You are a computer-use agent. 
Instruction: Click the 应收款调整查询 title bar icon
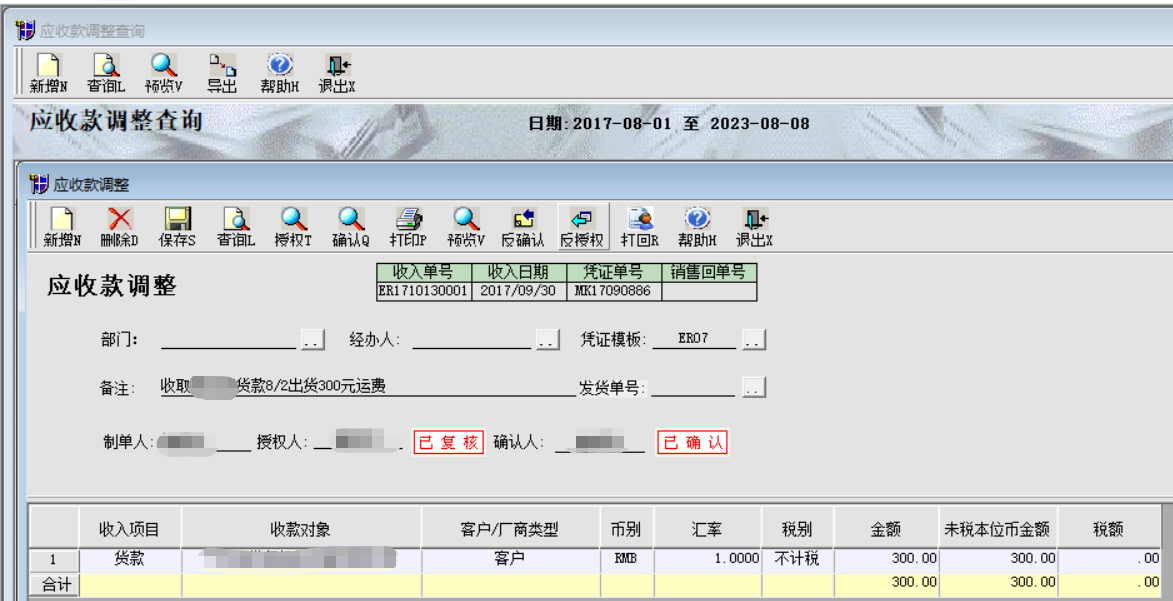pos(26,31)
